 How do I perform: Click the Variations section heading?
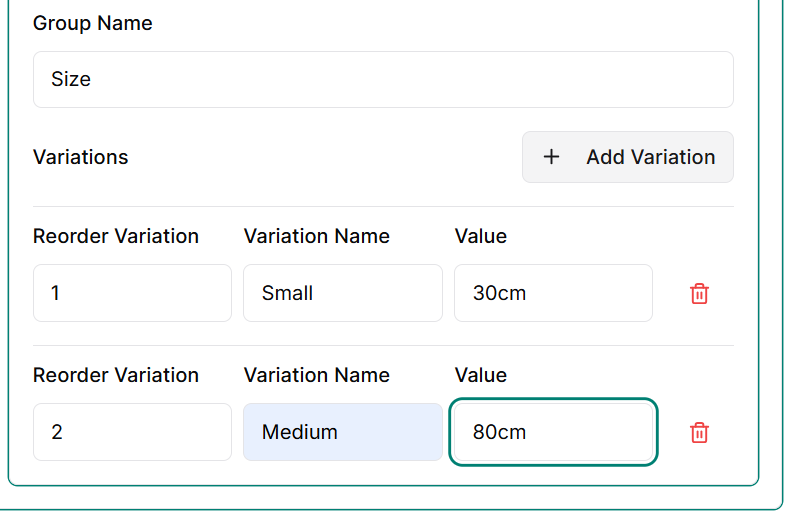(81, 157)
